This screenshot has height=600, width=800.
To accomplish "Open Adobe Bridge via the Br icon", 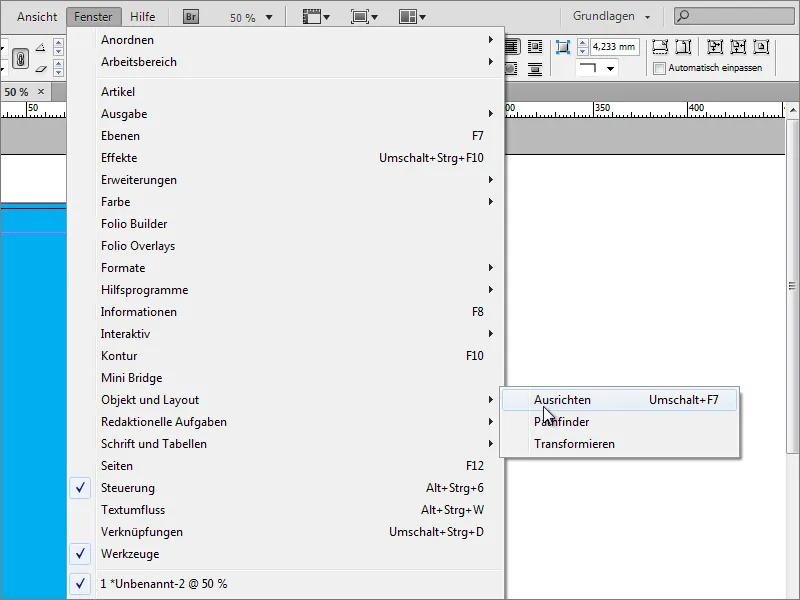I will pyautogui.click(x=190, y=17).
